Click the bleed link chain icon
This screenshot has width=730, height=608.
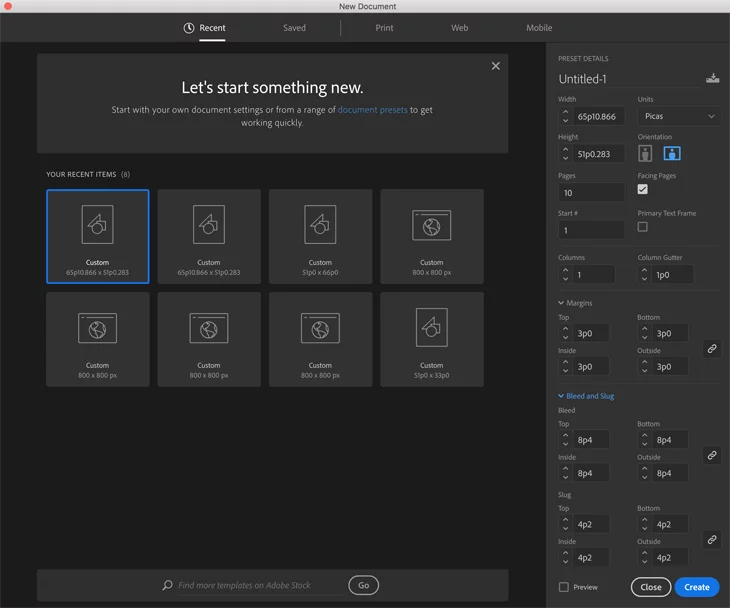(x=712, y=455)
